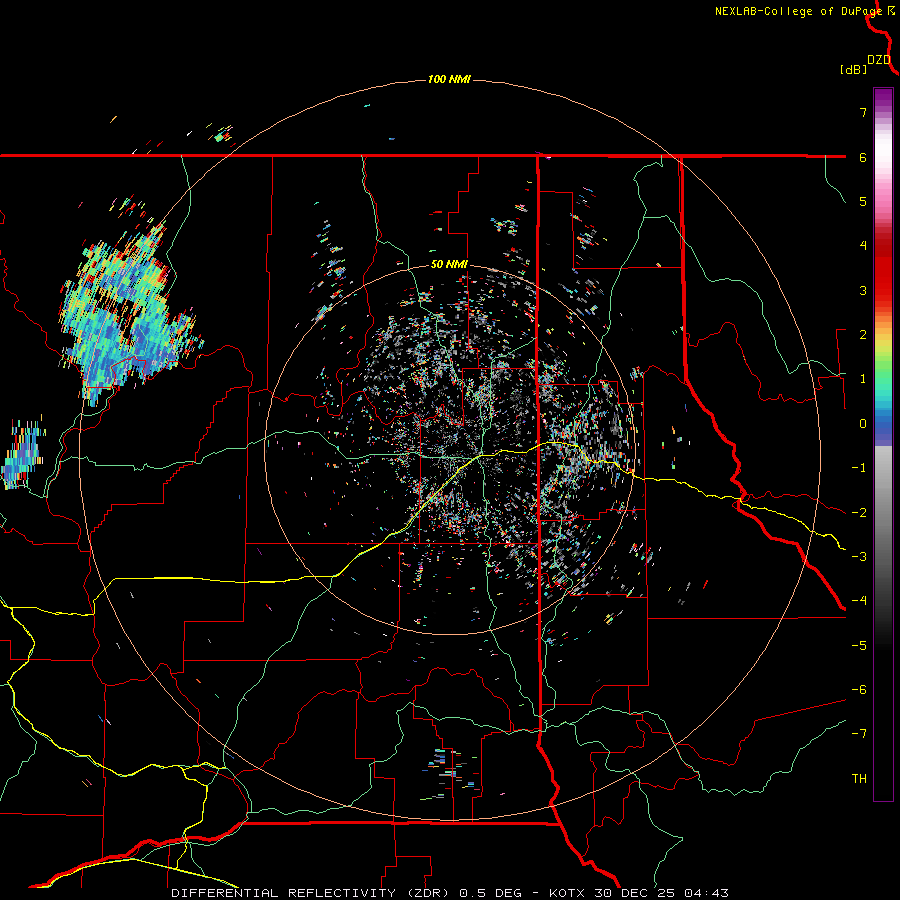Click the 'DZD' color scale title
Viewport: 900px width, 900px height.
pos(879,60)
